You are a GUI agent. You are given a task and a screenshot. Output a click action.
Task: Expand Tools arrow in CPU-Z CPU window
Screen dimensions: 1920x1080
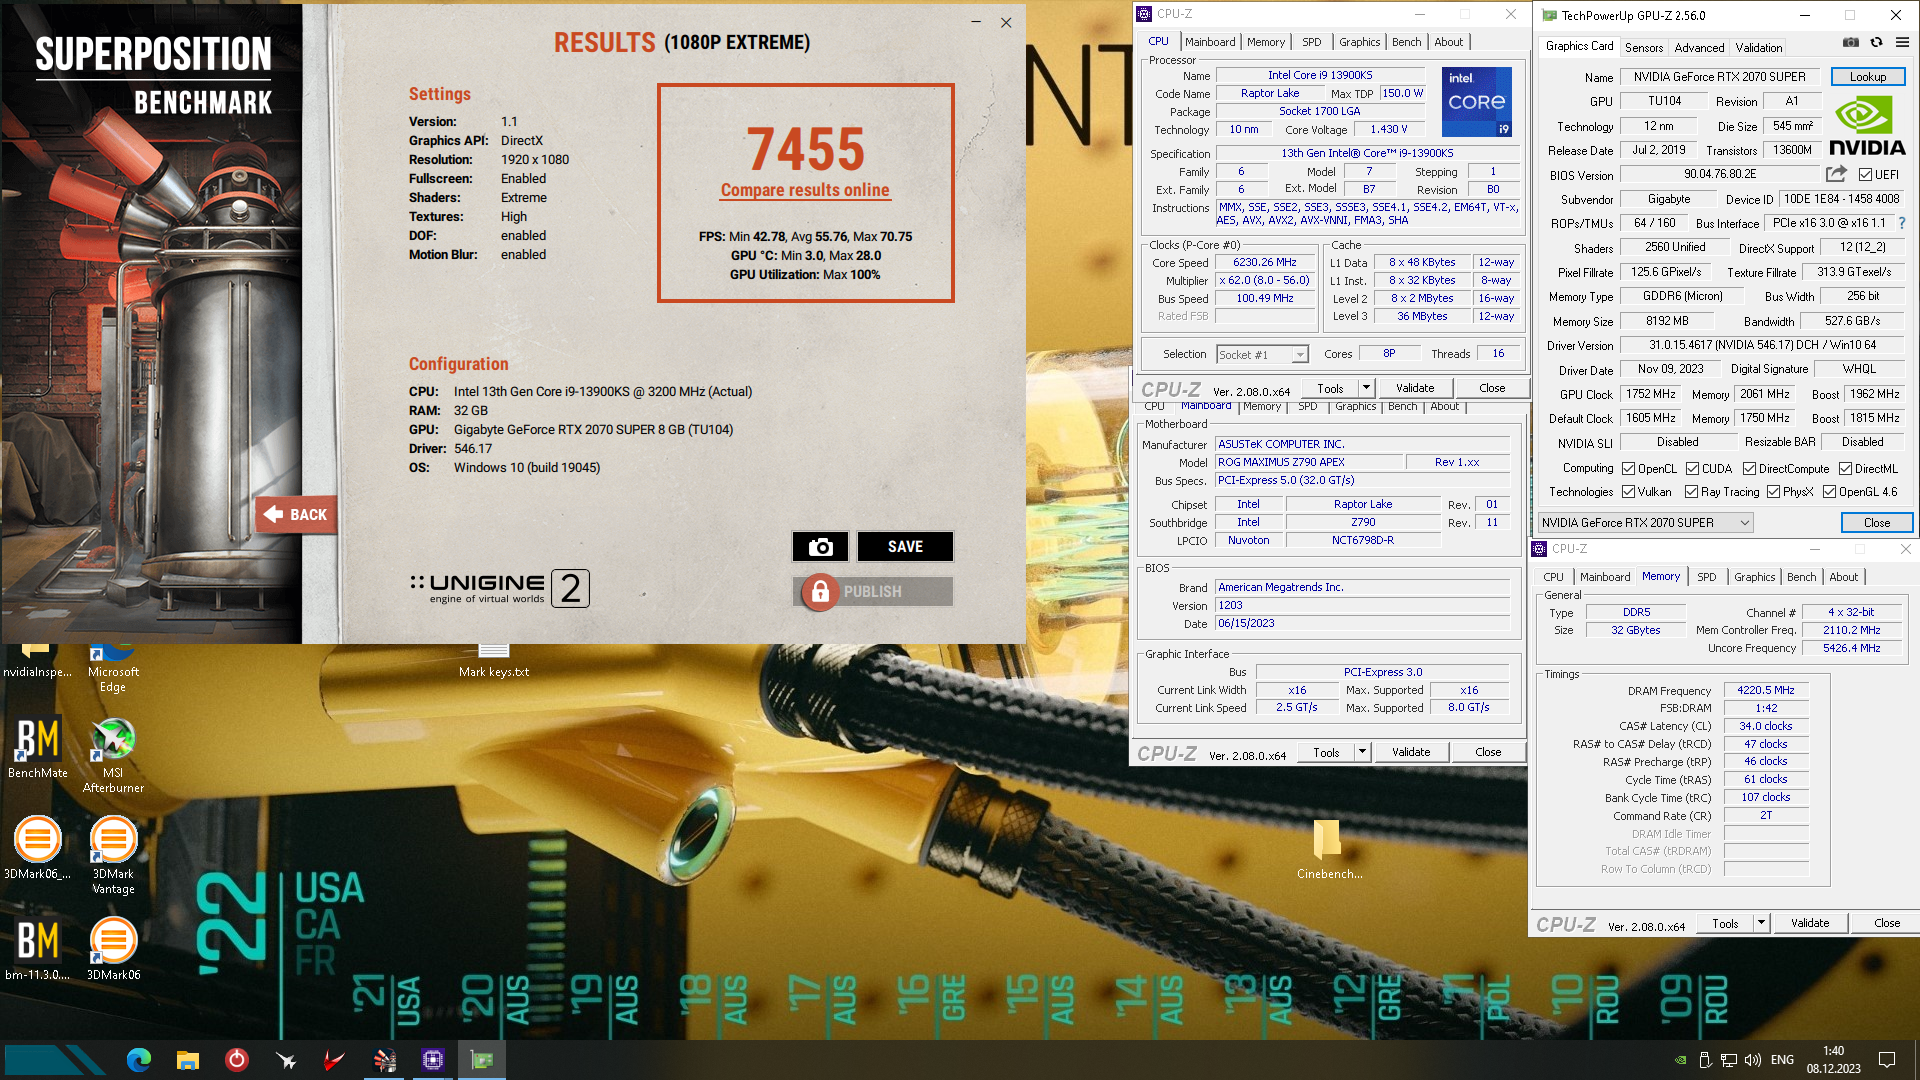point(1366,388)
